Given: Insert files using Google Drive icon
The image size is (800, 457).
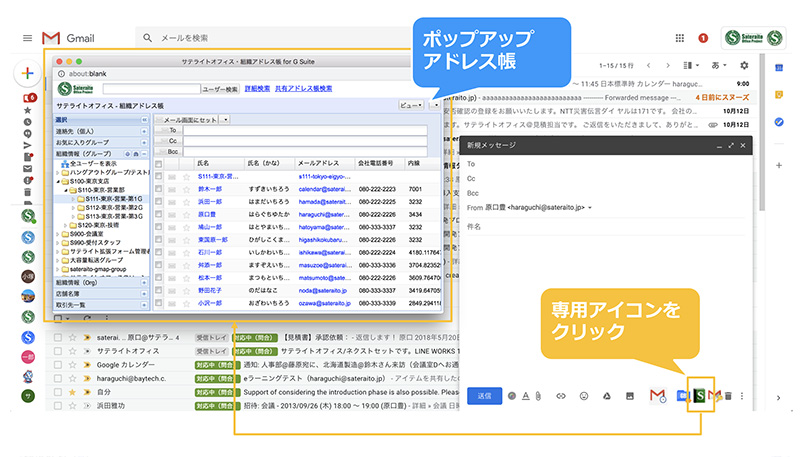Looking at the screenshot, I should (607, 396).
